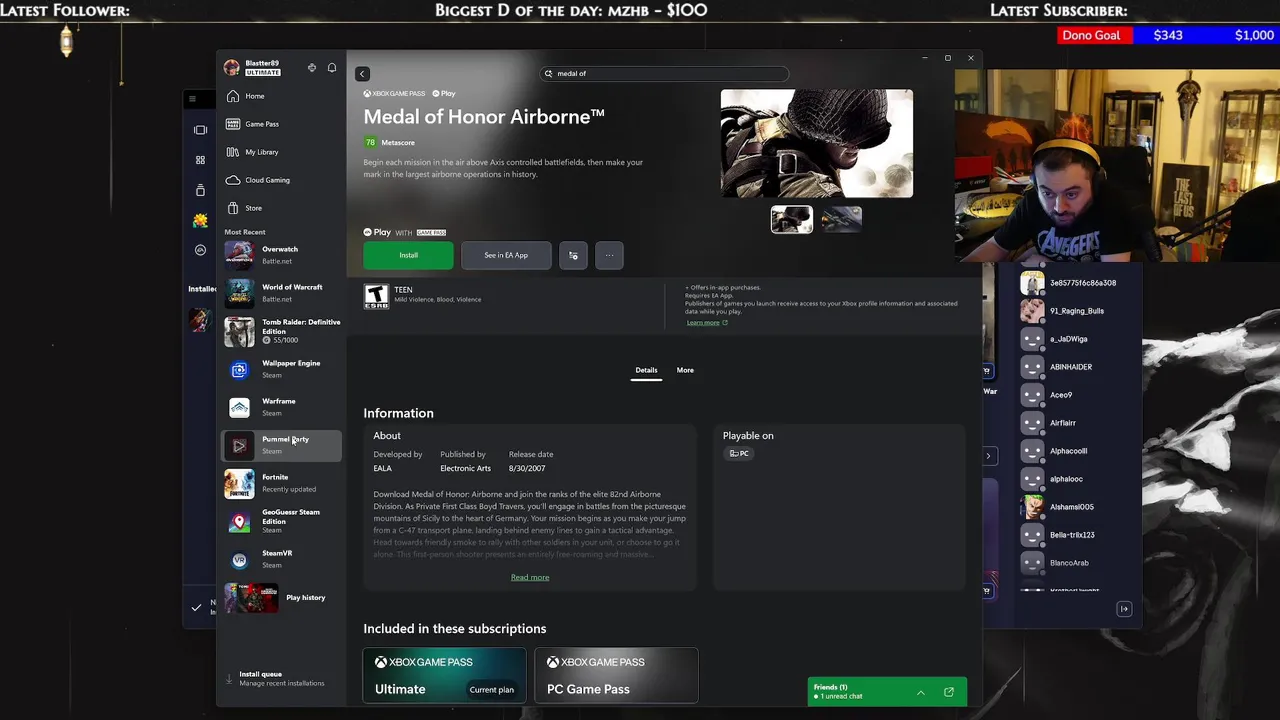Select Warframe from the recent list

pos(281,407)
